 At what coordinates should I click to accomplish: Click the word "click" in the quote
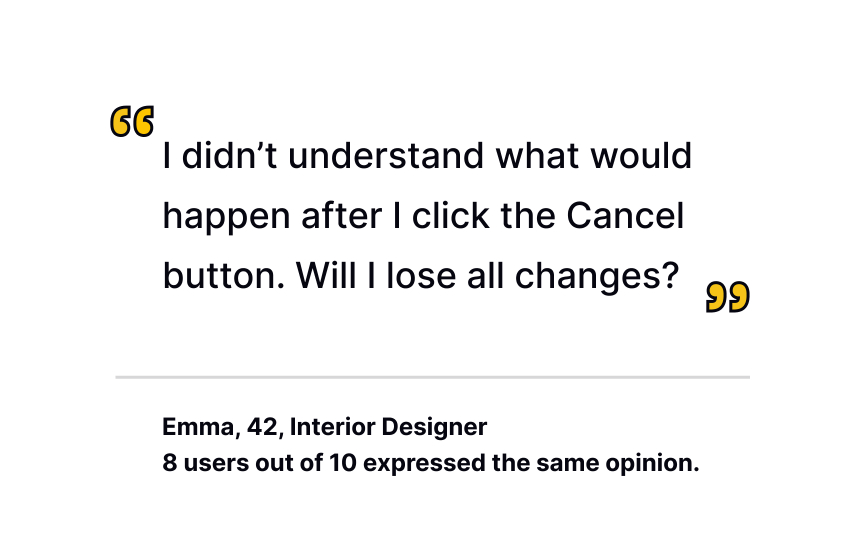click(451, 215)
